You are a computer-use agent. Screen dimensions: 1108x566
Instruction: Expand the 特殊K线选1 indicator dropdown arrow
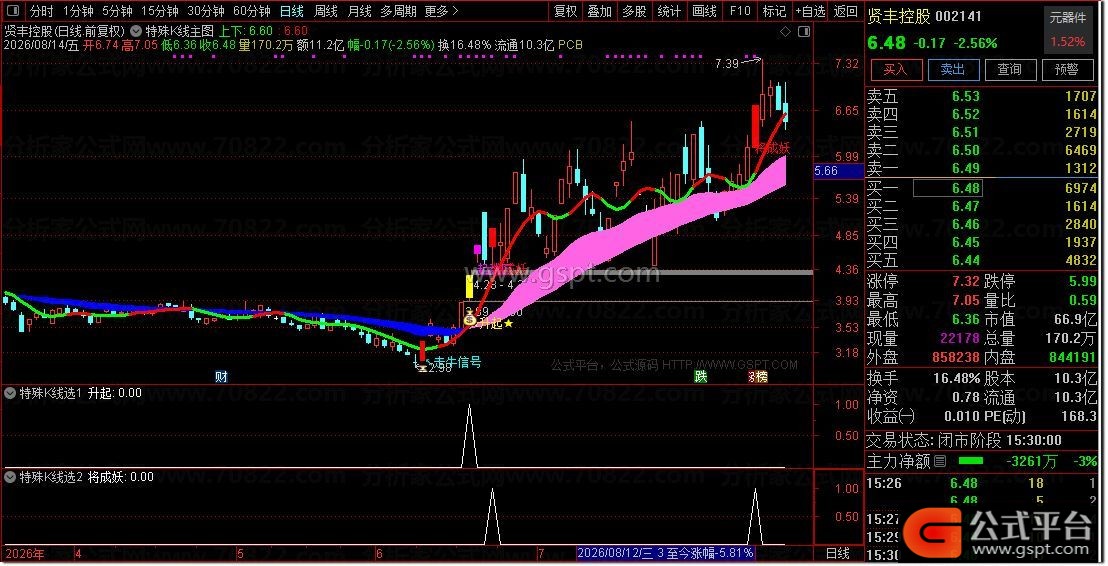pyautogui.click(x=10, y=393)
